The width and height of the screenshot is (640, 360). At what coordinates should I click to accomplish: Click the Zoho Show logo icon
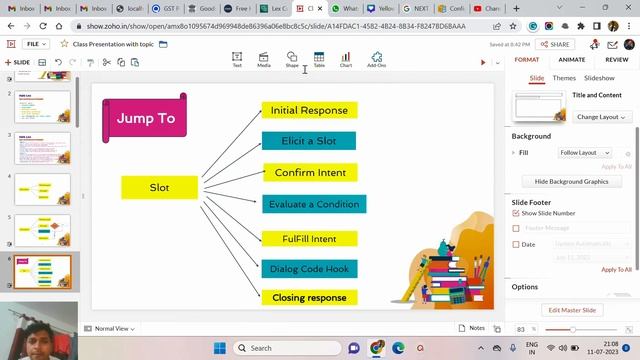pos(11,44)
